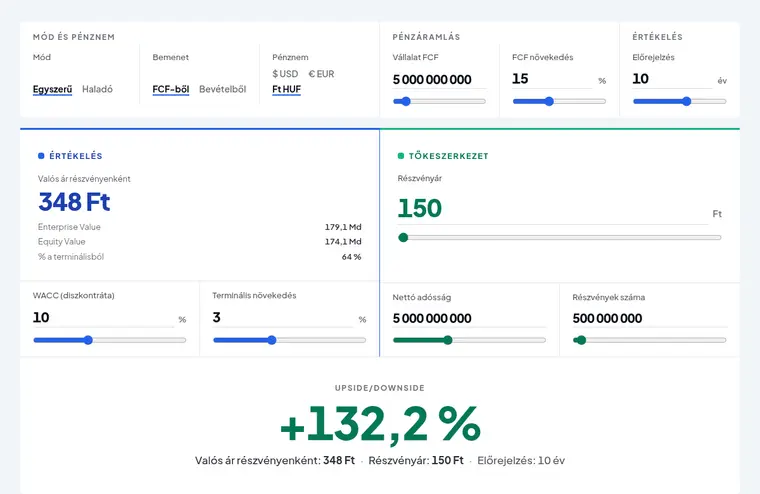Click the Előrejelzés slider handle
The height and width of the screenshot is (494, 760).
pos(686,101)
